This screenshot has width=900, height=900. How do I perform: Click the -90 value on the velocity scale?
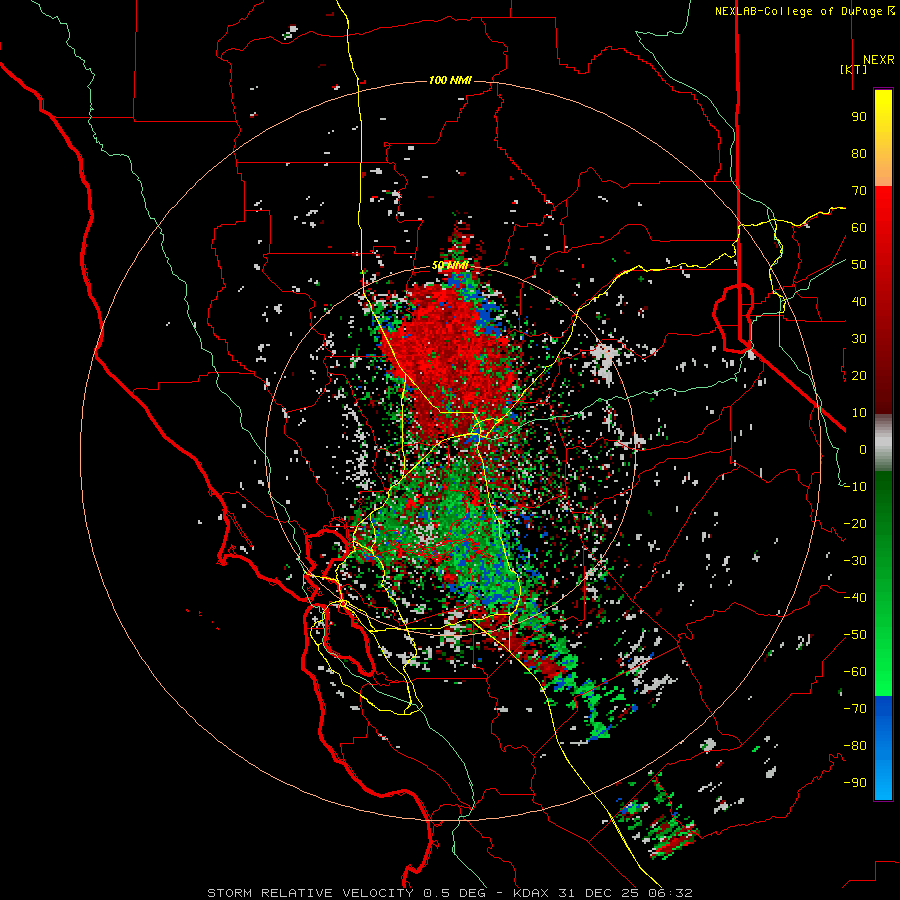pos(855,783)
